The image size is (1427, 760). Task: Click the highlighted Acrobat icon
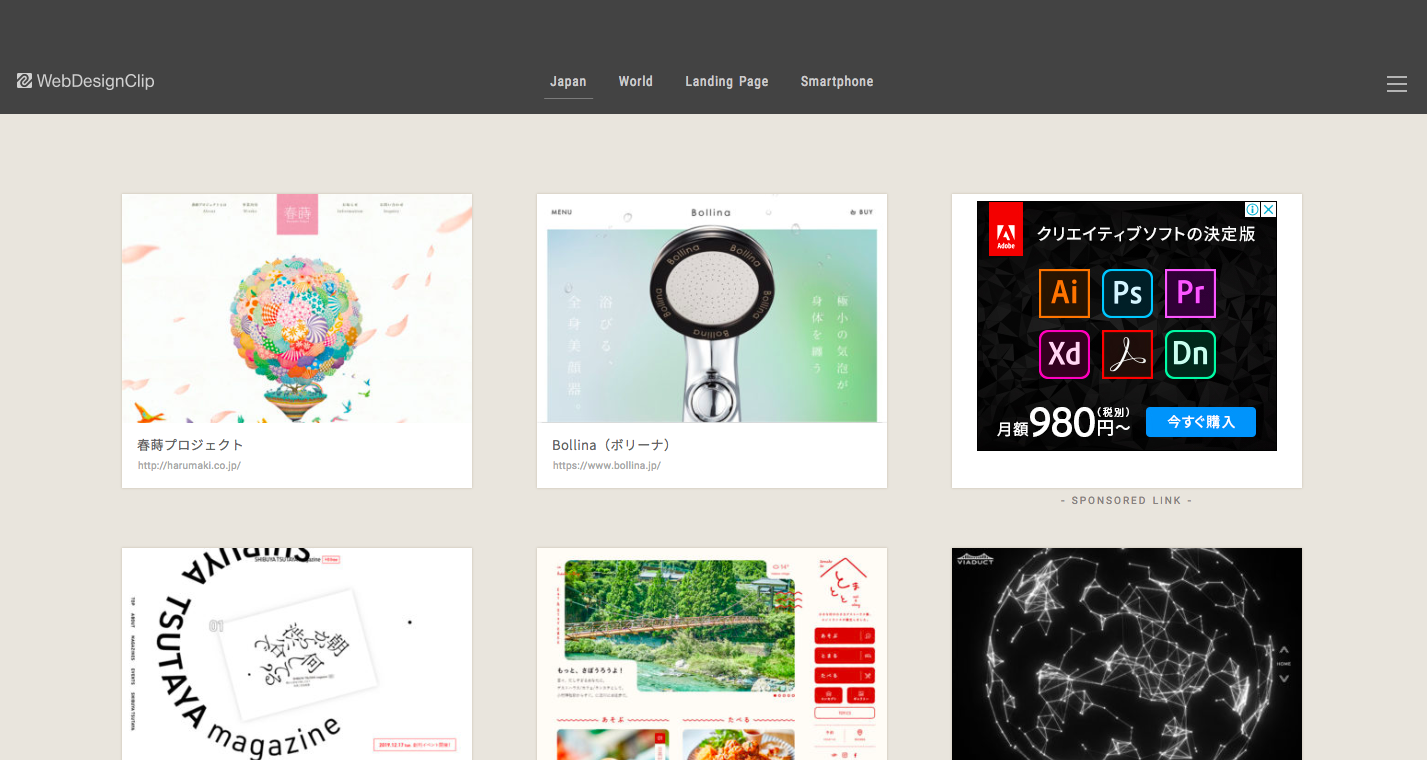click(1127, 354)
